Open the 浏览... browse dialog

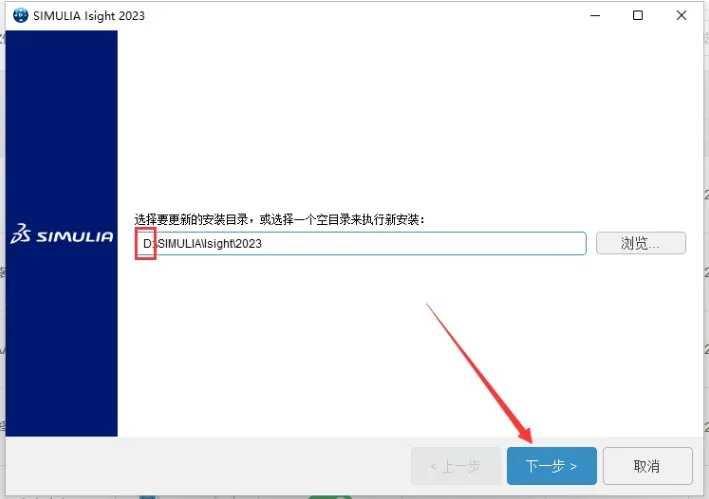click(x=641, y=243)
